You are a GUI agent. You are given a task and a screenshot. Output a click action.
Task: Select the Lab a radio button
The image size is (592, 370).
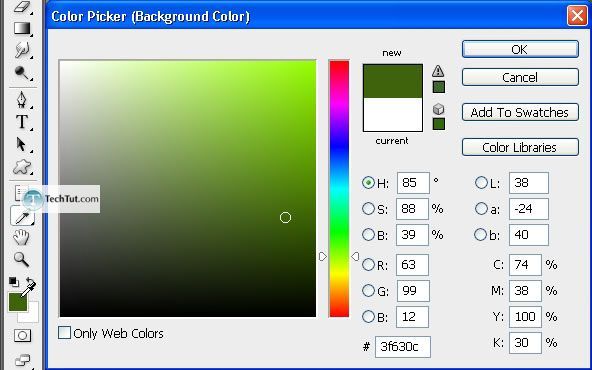481,208
